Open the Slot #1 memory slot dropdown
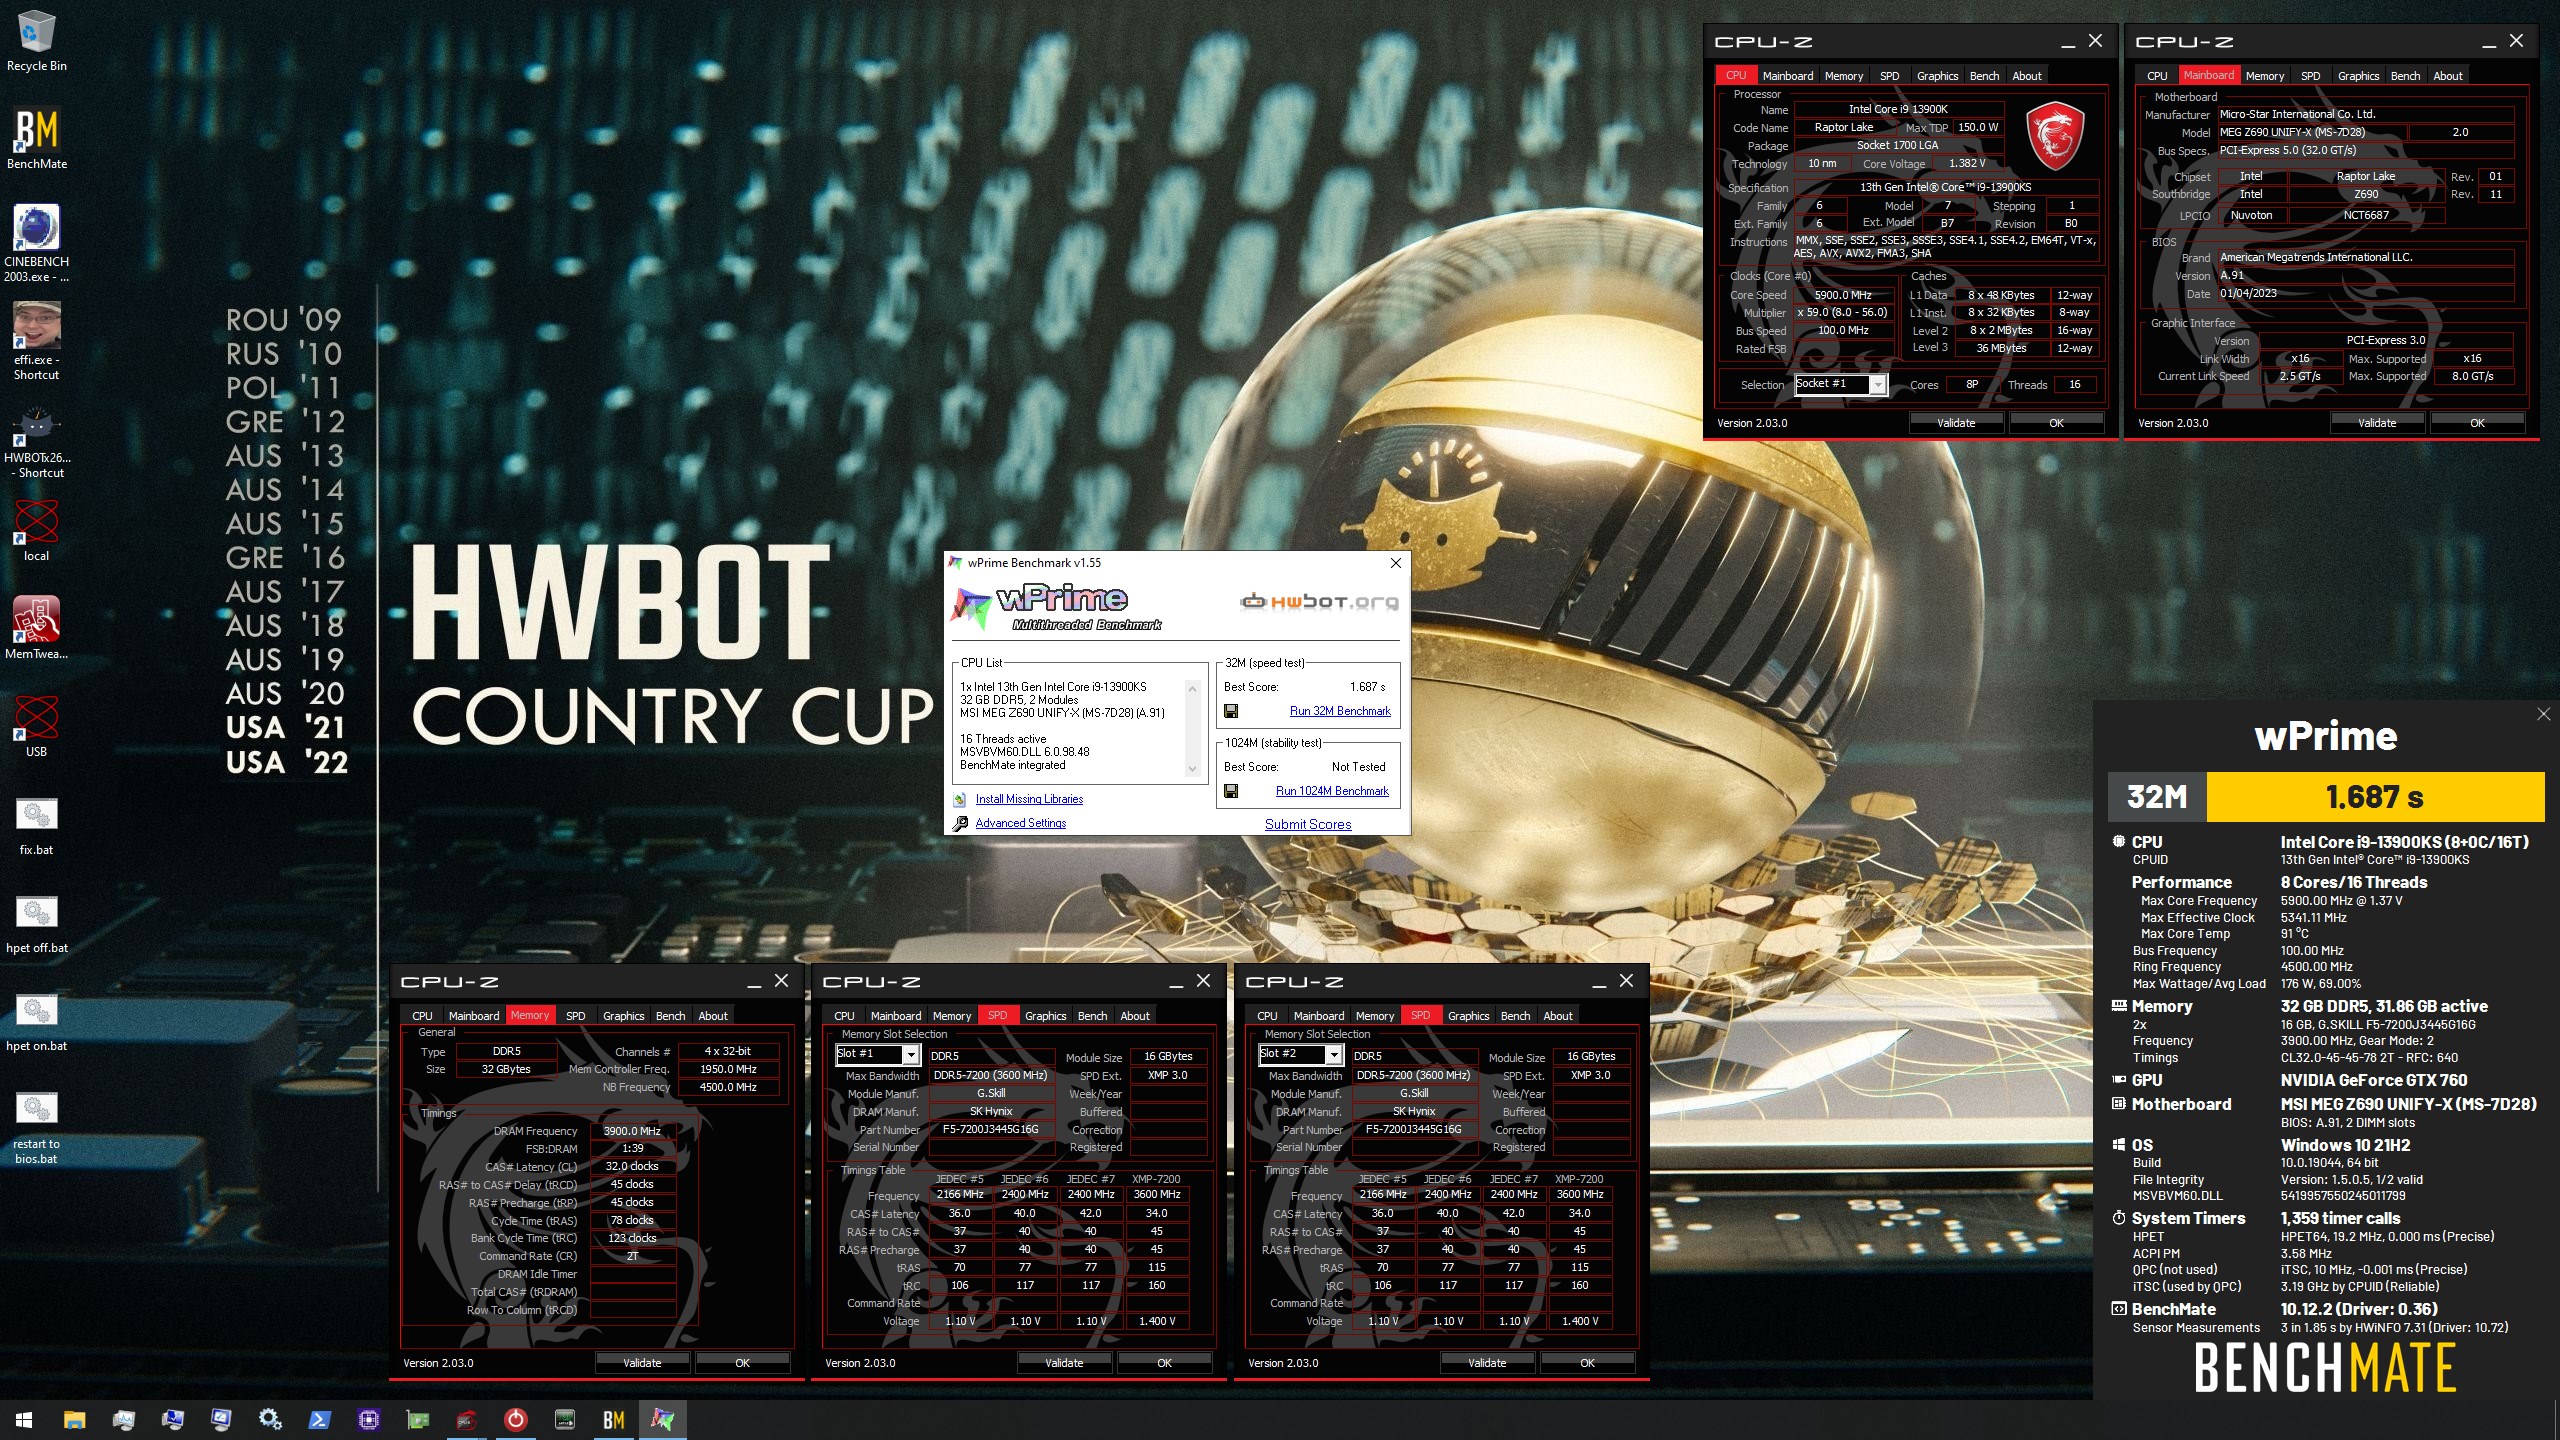Viewport: 2560px width, 1440px height. click(x=910, y=1054)
